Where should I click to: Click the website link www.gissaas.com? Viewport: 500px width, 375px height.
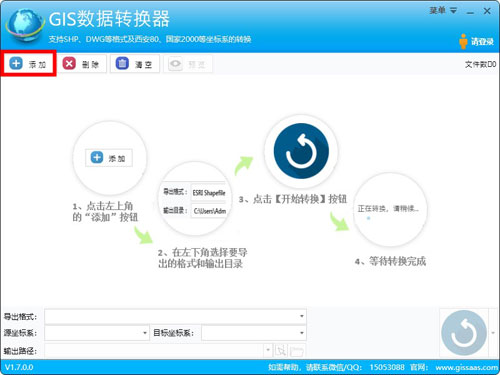coord(467,367)
